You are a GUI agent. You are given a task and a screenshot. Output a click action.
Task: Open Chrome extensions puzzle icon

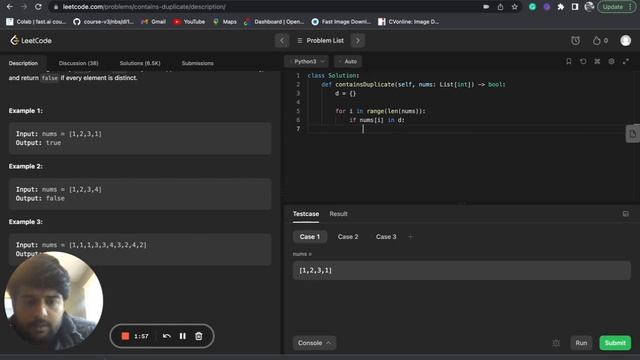[x=561, y=7]
